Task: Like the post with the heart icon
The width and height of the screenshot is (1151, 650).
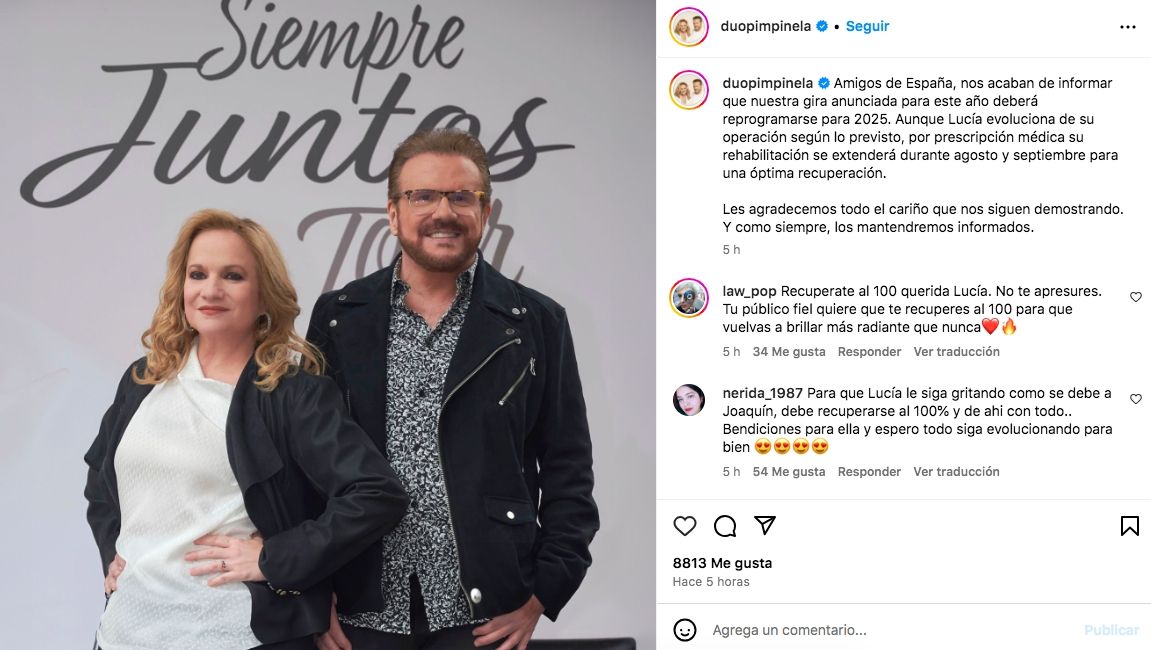Action: tap(684, 526)
